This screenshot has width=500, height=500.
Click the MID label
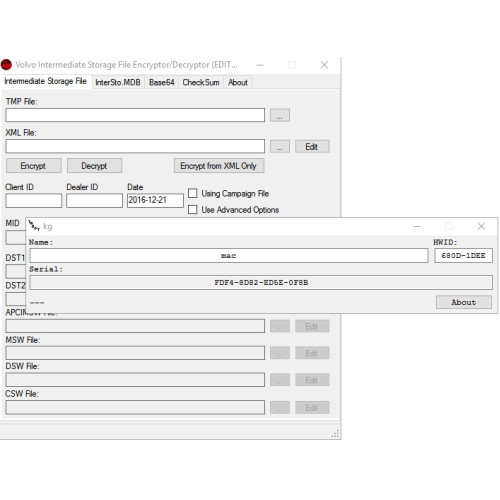[x=12, y=223]
